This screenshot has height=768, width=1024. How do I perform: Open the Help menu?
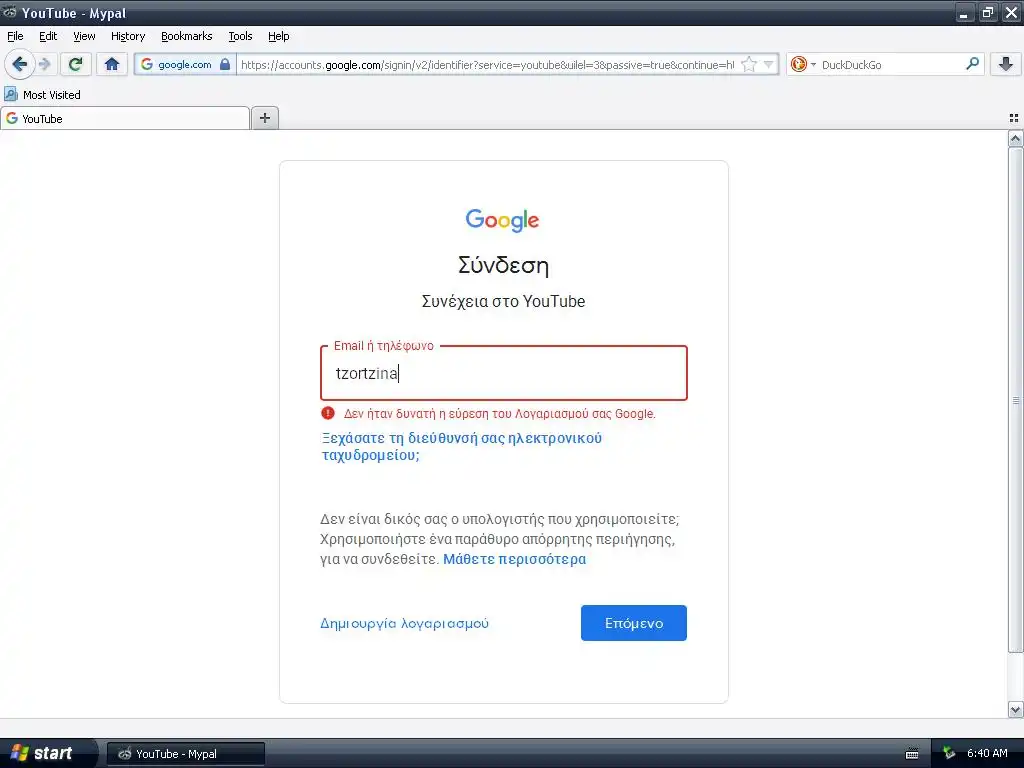pyautogui.click(x=279, y=36)
